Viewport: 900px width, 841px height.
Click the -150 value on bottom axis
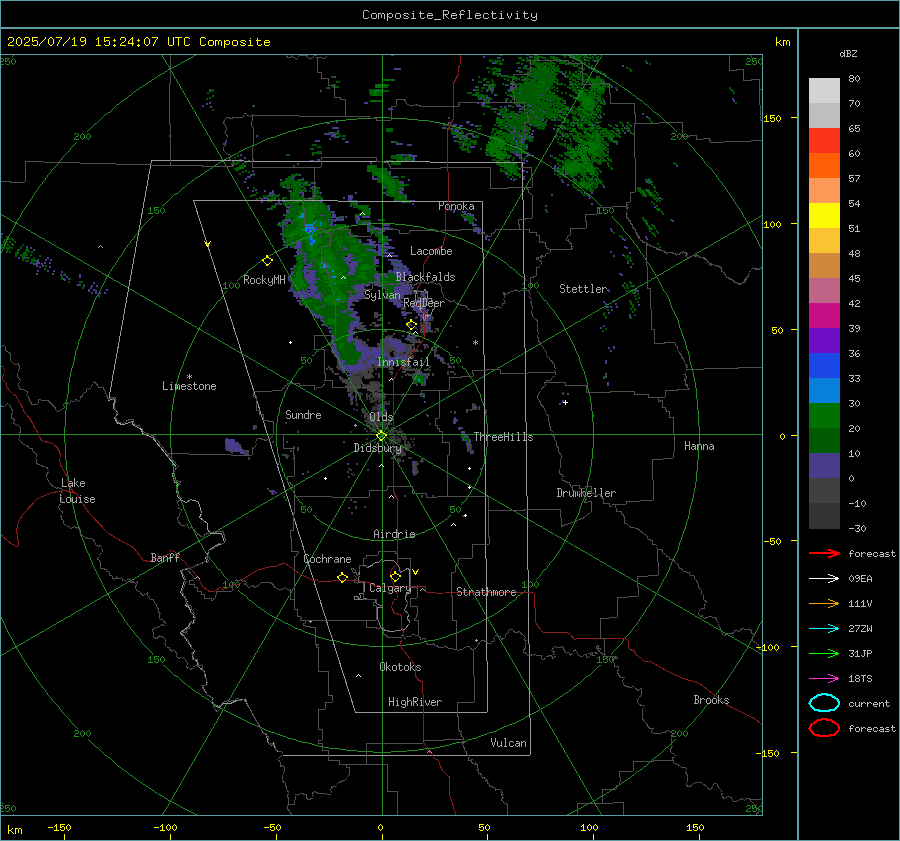tap(59, 827)
